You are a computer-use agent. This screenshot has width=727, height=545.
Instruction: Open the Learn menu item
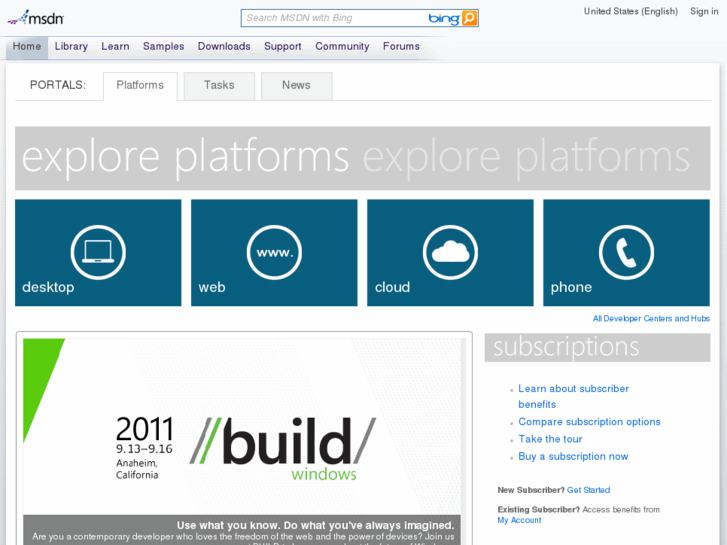(x=115, y=46)
